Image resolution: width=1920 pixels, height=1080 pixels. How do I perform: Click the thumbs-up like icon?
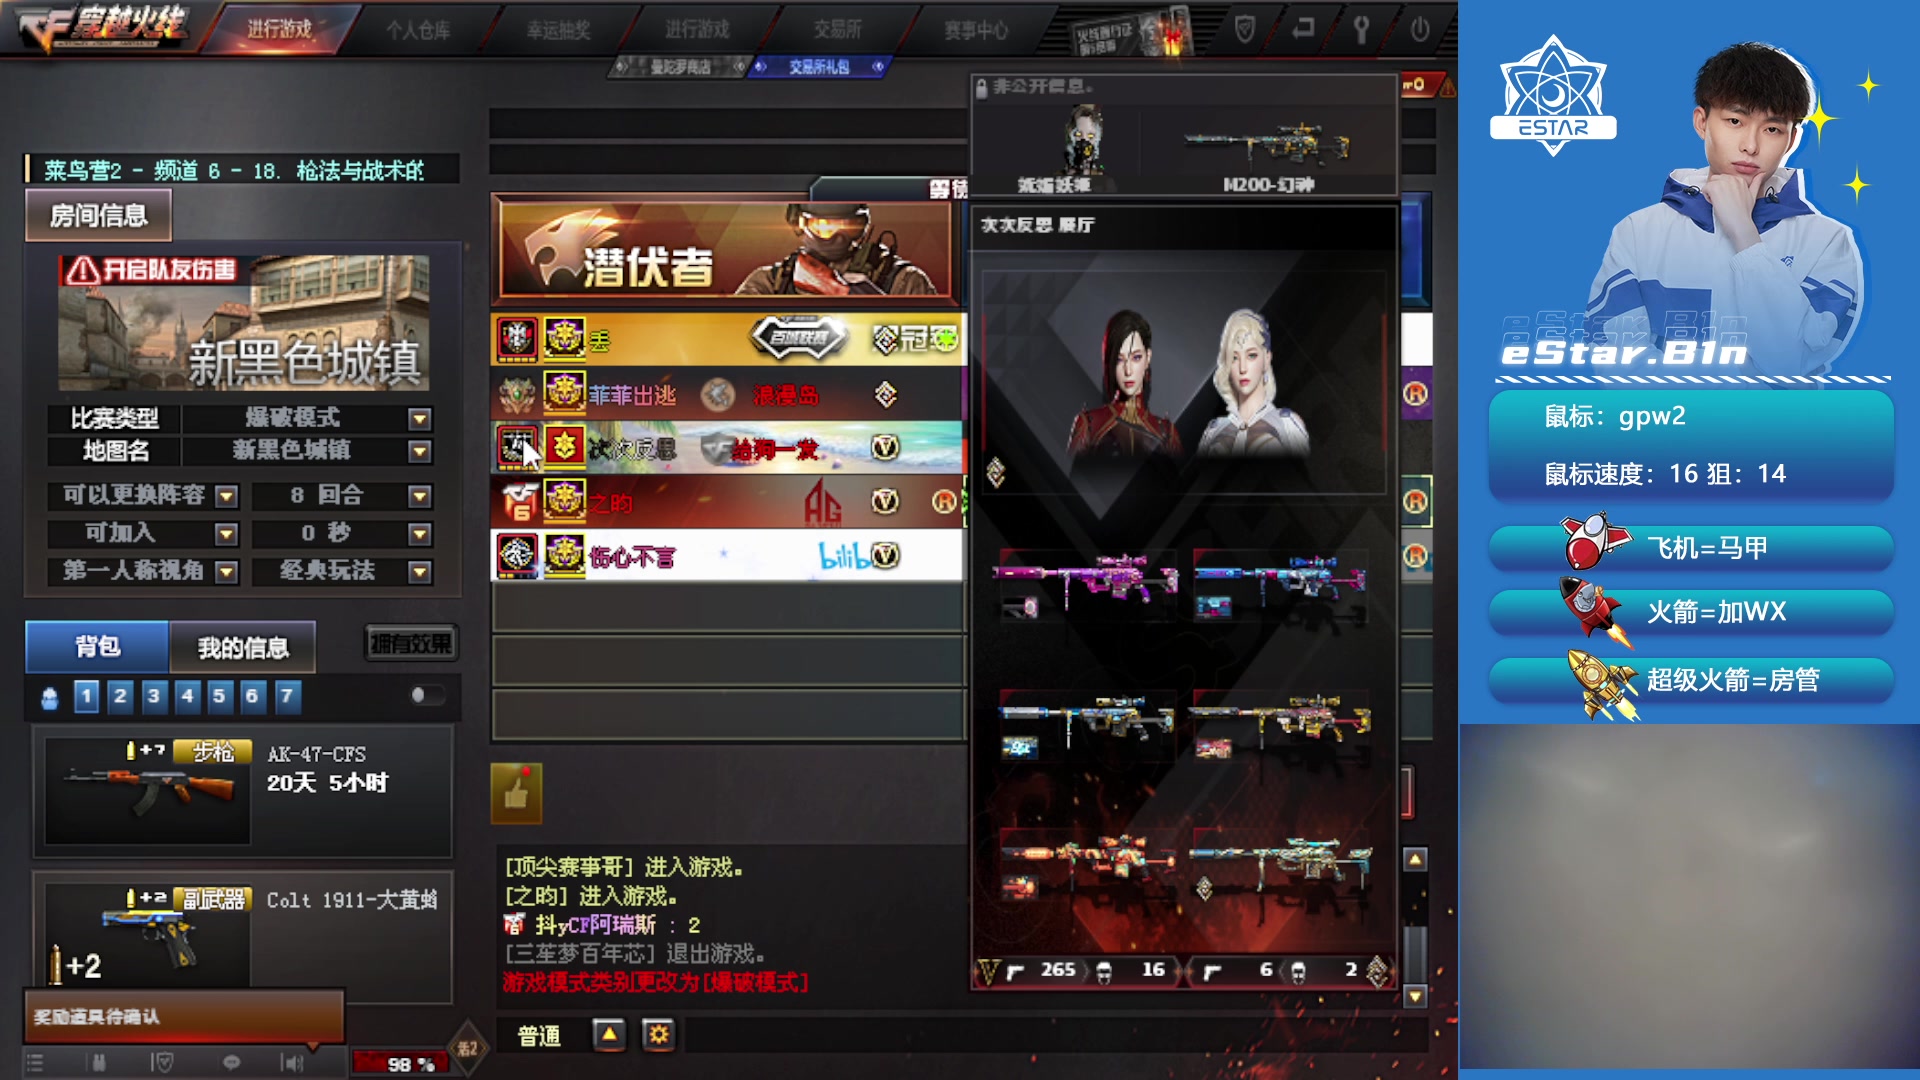(x=516, y=794)
